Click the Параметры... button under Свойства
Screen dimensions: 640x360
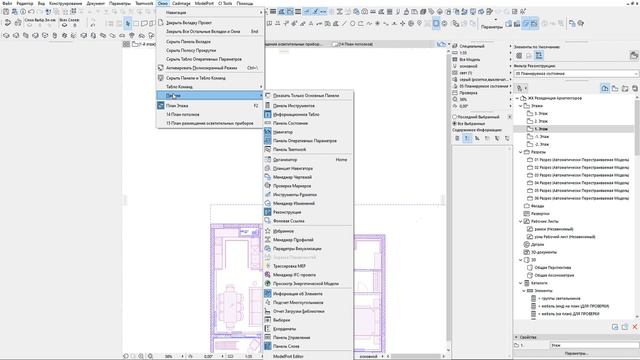(x=576, y=353)
